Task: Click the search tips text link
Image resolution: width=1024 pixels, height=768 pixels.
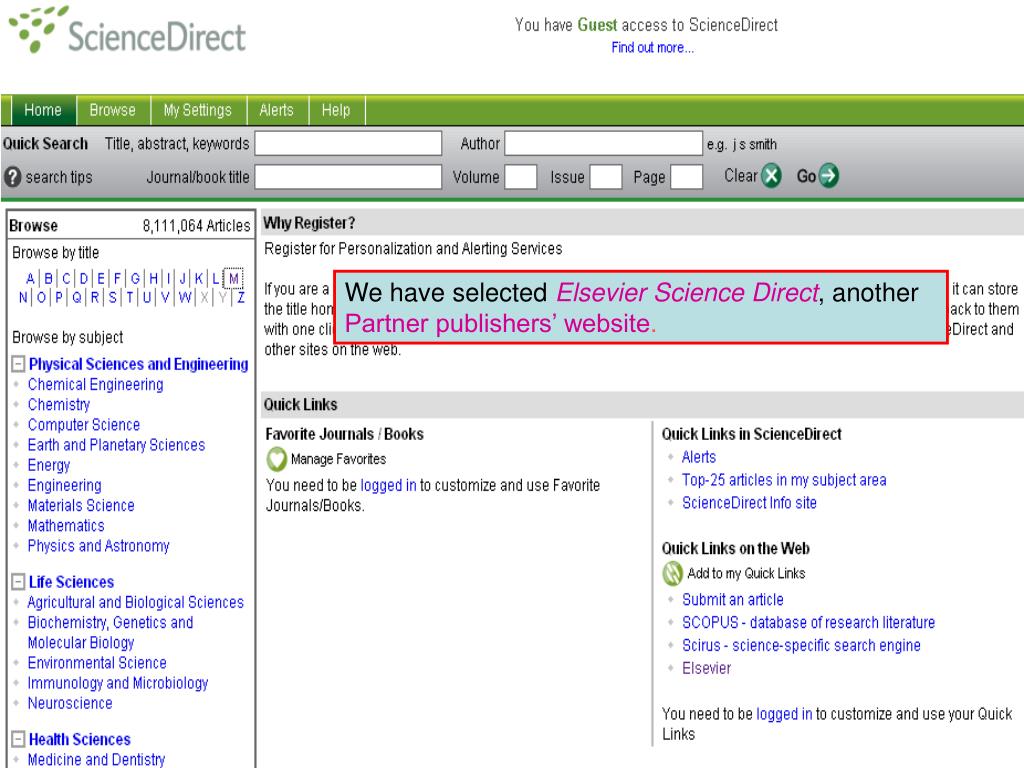Action: point(59,177)
